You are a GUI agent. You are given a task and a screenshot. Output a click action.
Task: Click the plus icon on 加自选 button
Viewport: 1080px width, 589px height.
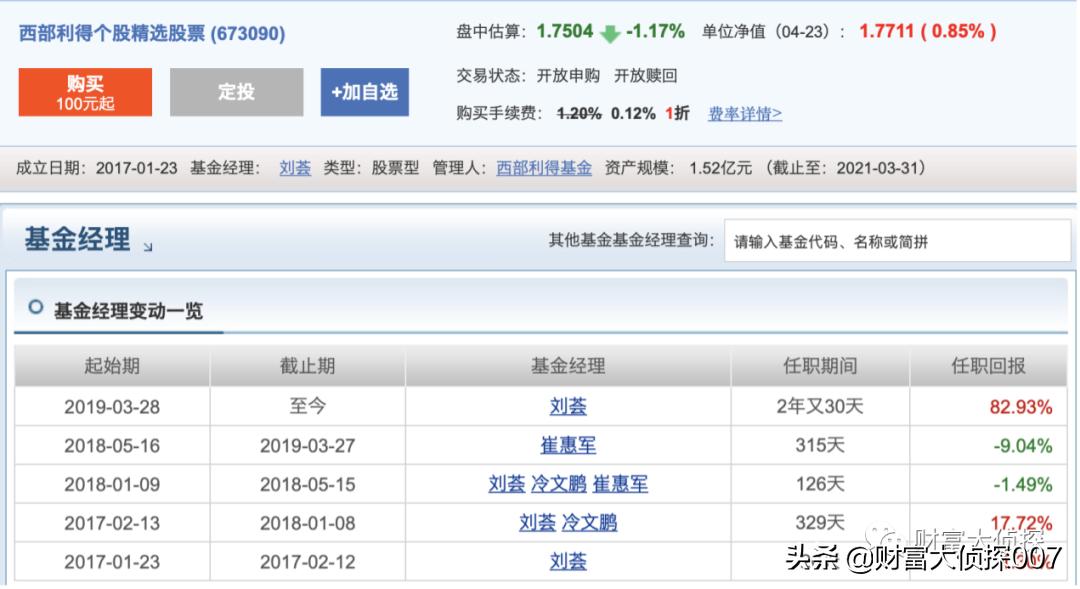point(337,94)
